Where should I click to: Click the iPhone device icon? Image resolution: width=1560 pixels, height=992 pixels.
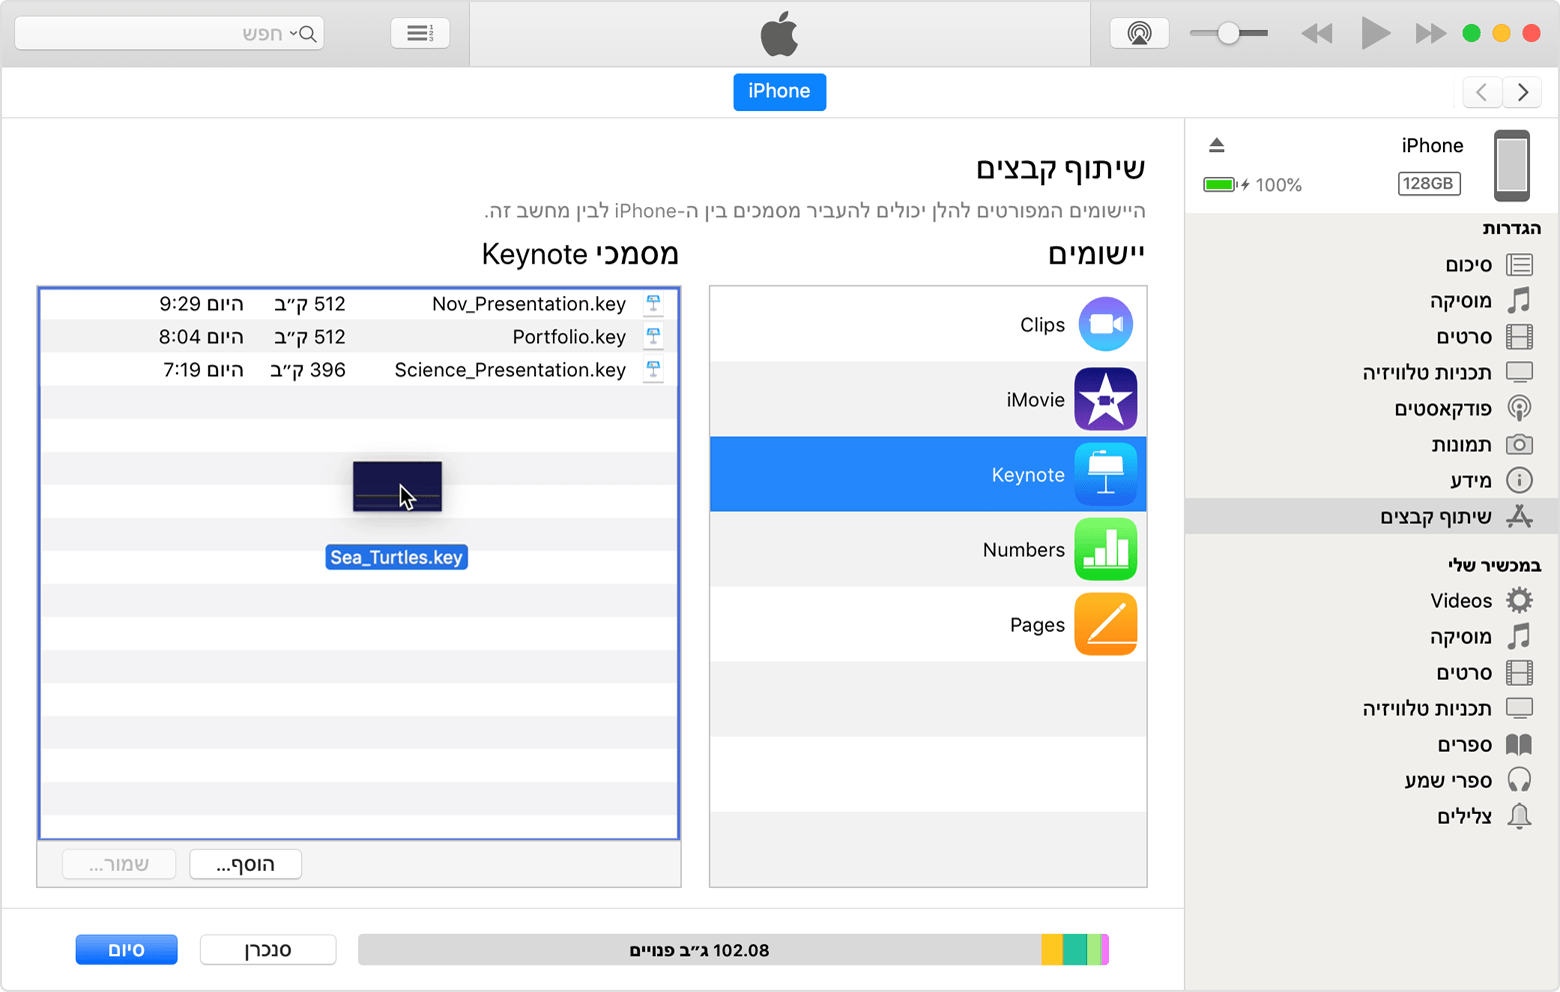tap(1511, 165)
